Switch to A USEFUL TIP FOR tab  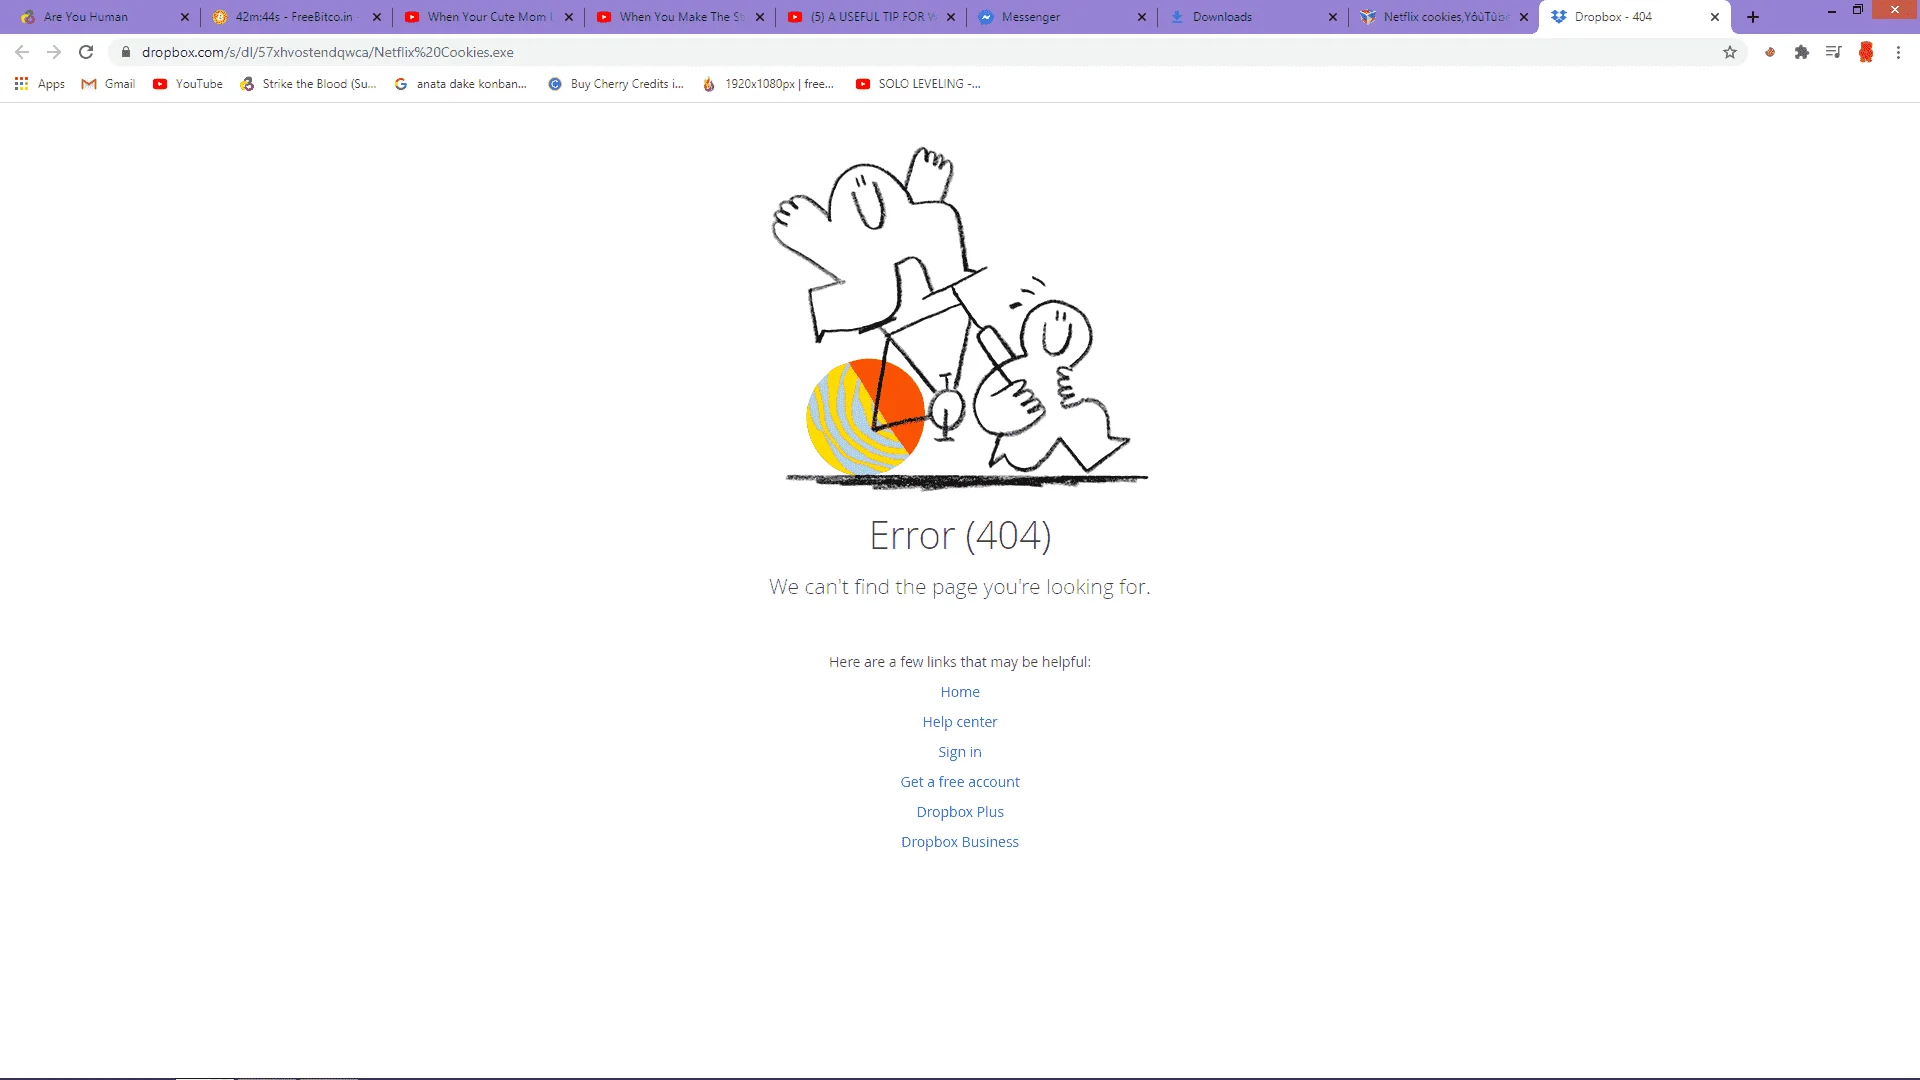tap(870, 17)
